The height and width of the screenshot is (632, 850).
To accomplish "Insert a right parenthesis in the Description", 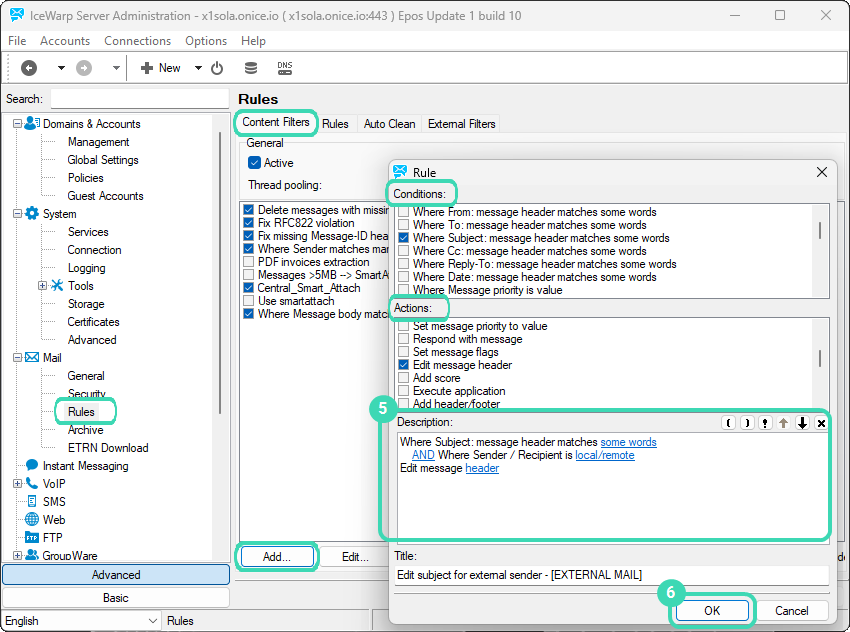I will (x=748, y=423).
